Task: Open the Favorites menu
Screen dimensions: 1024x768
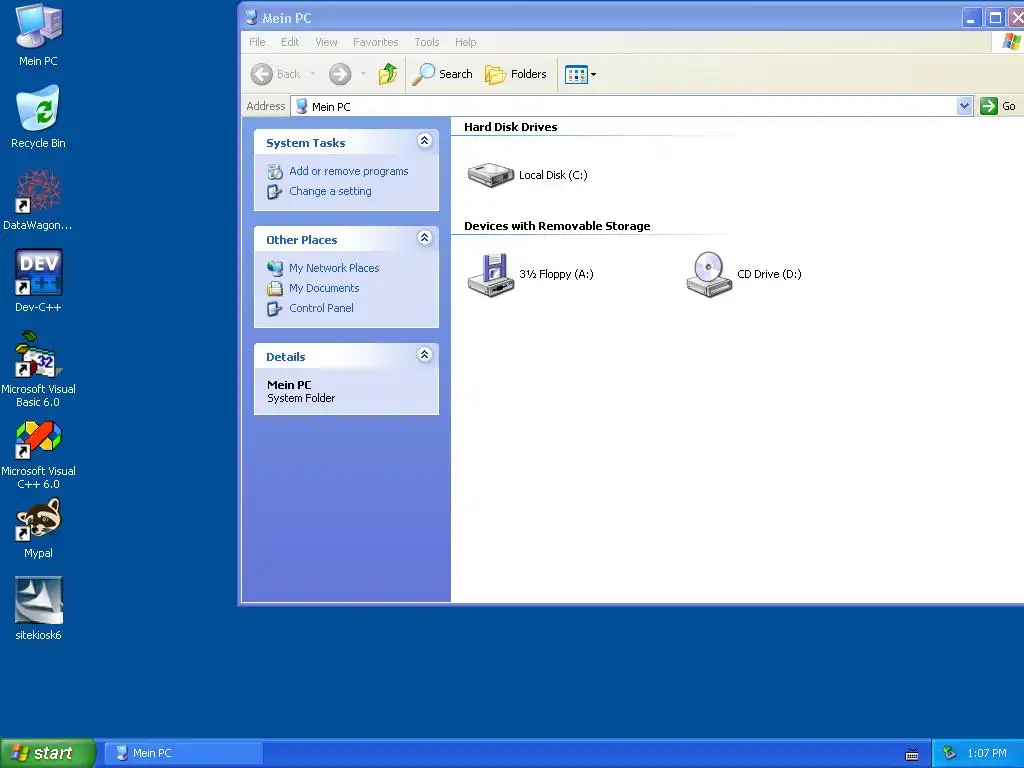Action: tap(376, 42)
